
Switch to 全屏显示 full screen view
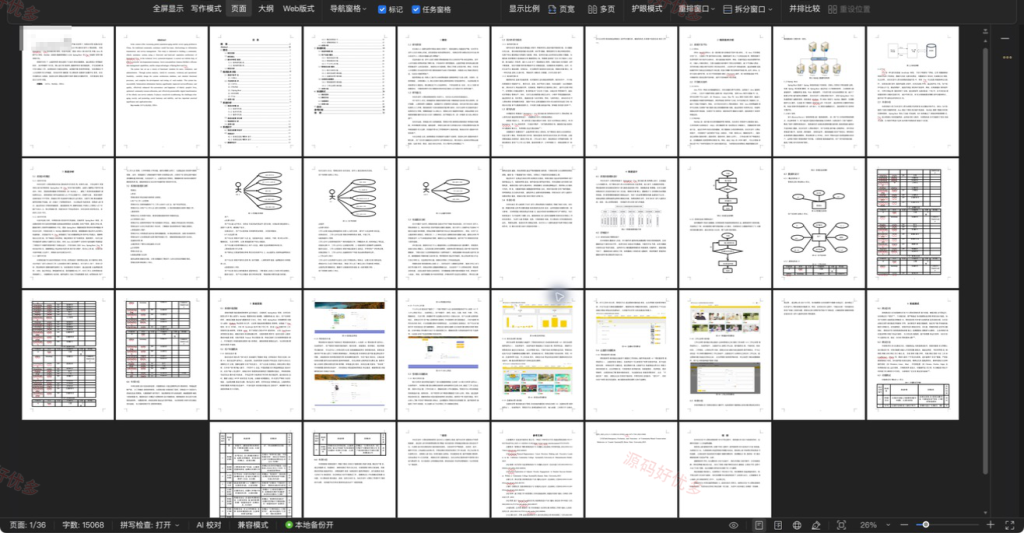[x=168, y=8]
